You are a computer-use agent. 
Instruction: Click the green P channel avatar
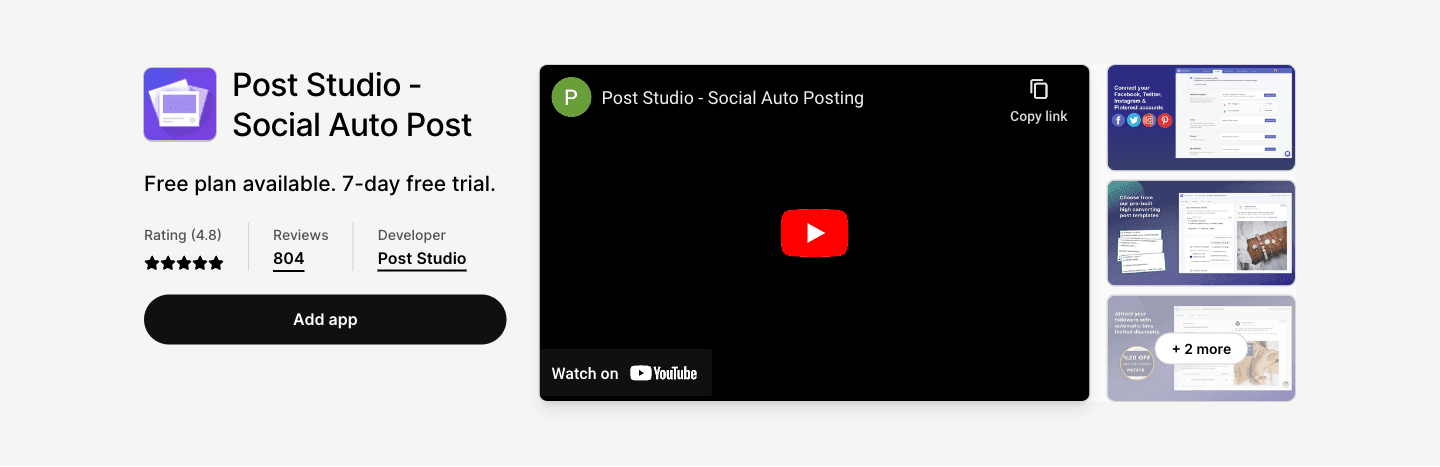point(571,97)
